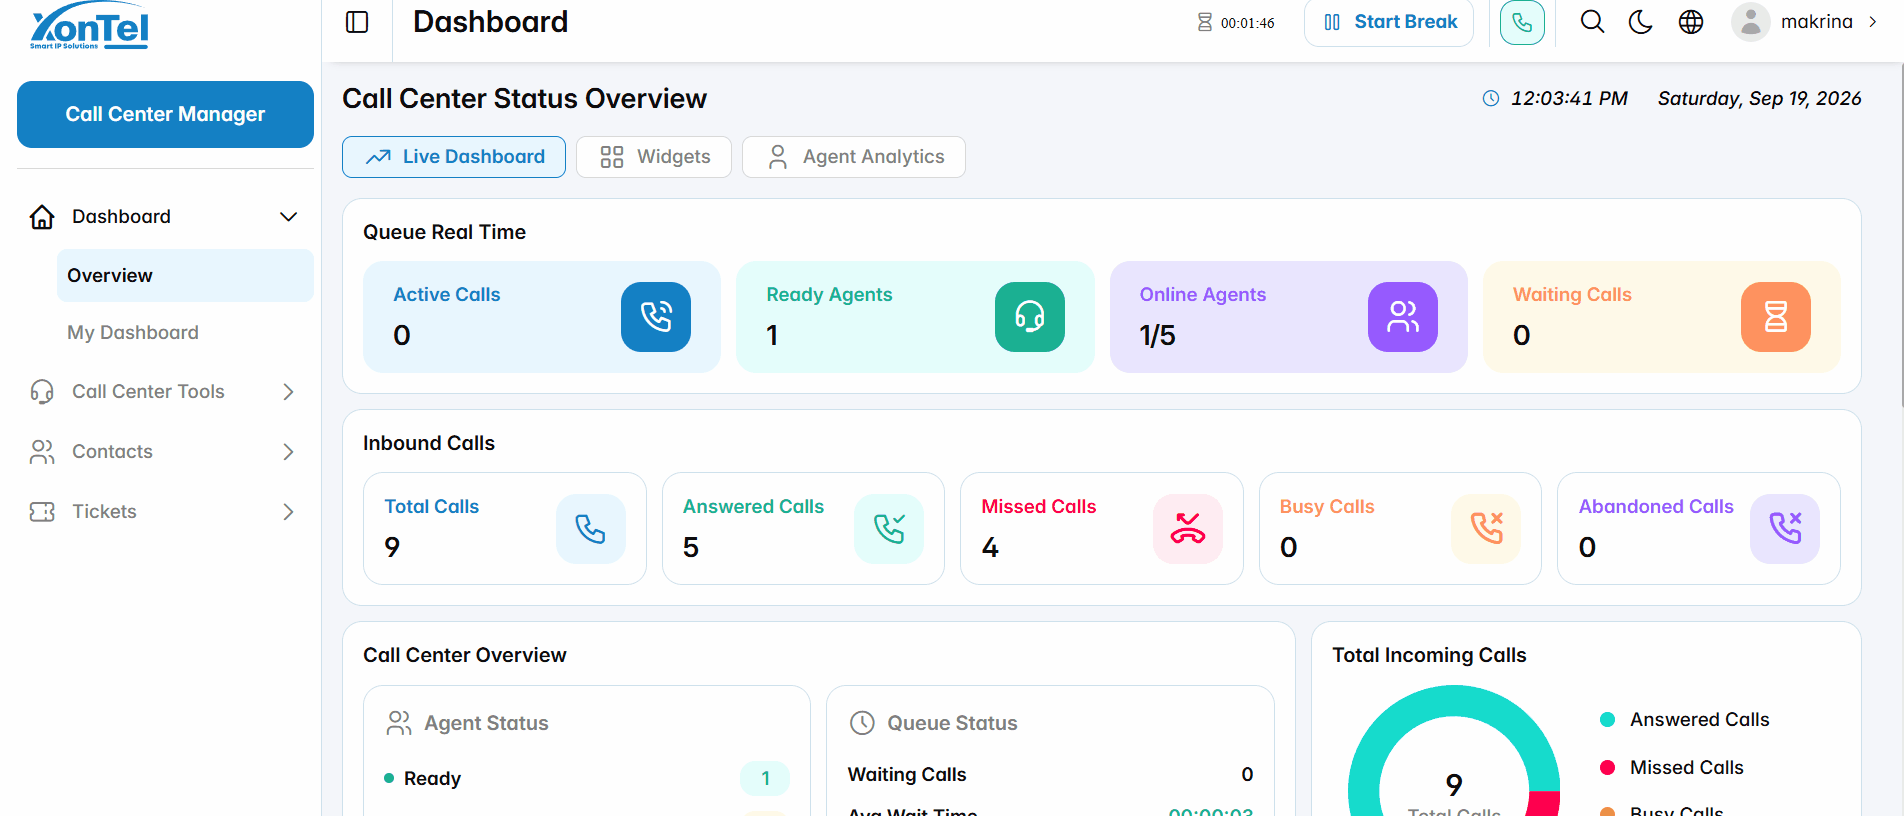
Task: Click the Online Agents people icon
Action: 1403,317
